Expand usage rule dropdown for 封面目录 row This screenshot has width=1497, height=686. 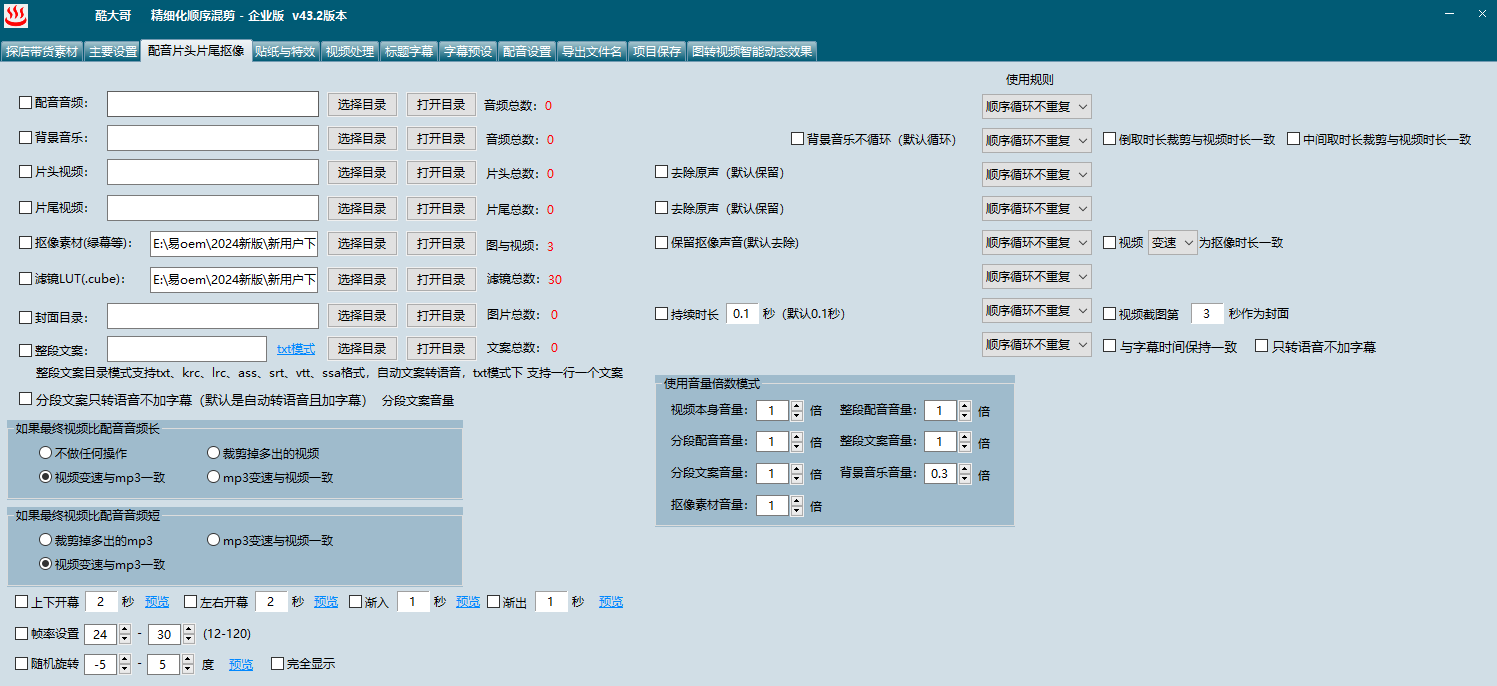[1036, 310]
